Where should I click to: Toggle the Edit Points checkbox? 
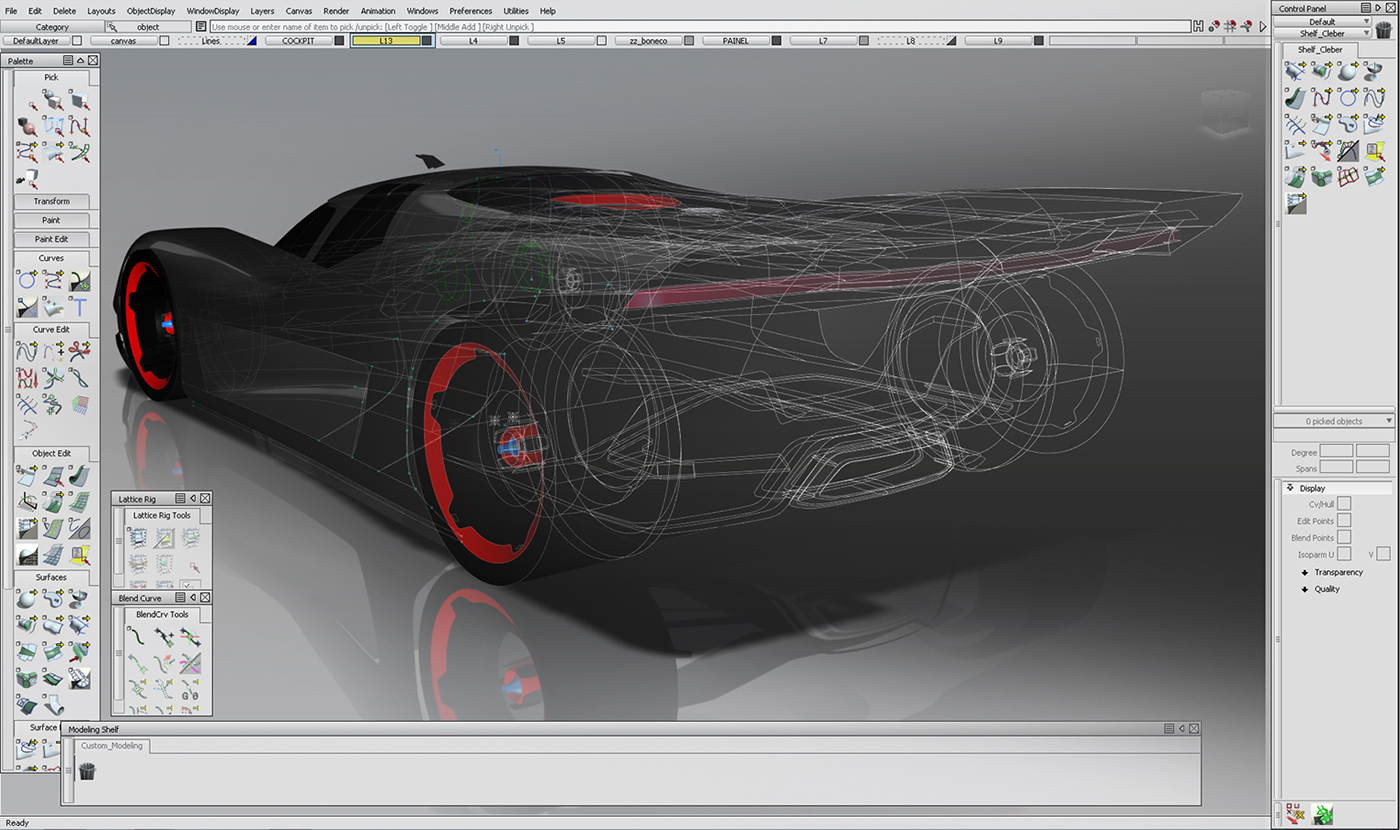click(1344, 521)
